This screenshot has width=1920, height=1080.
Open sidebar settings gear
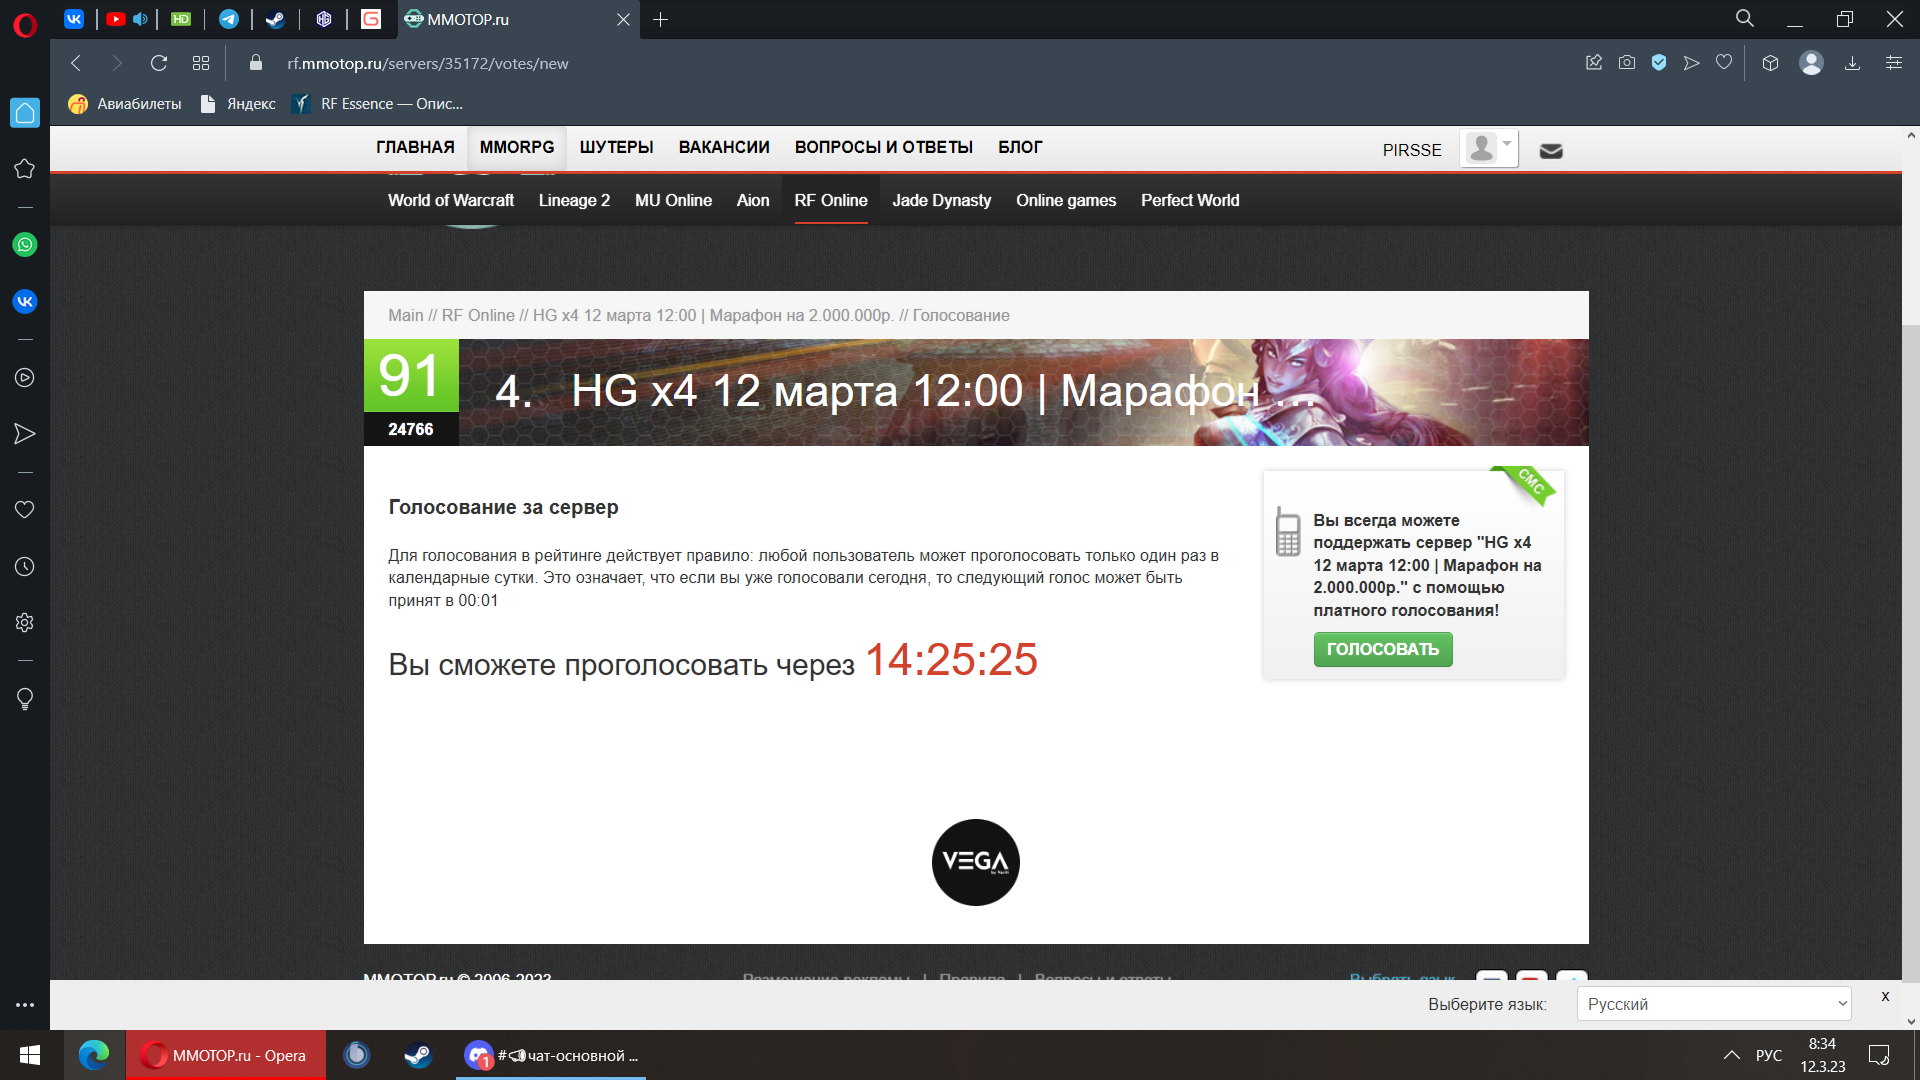25,623
